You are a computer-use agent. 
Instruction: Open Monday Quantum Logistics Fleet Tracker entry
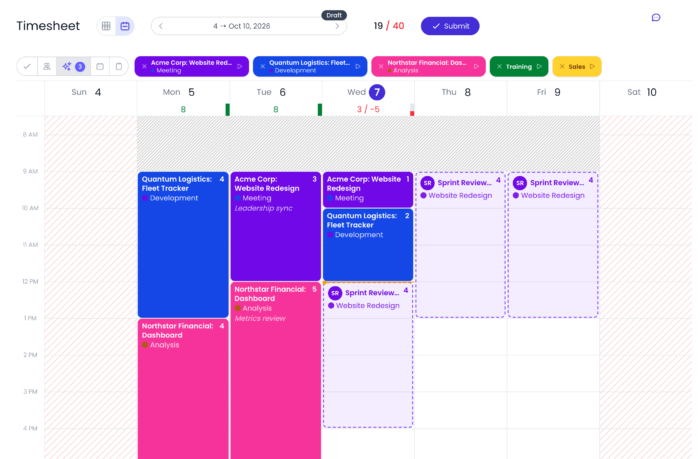click(183, 245)
